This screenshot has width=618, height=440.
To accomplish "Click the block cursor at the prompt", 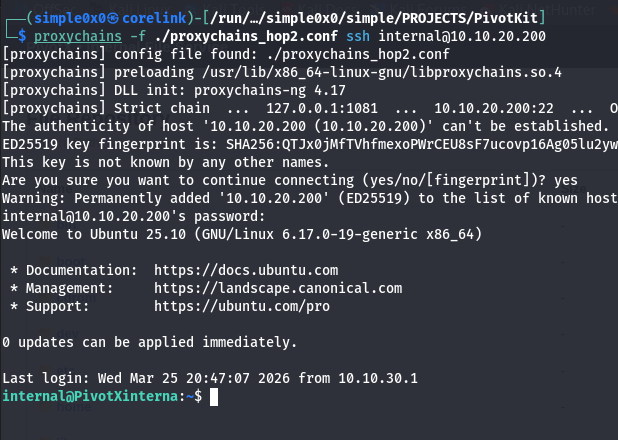I will 212,397.
